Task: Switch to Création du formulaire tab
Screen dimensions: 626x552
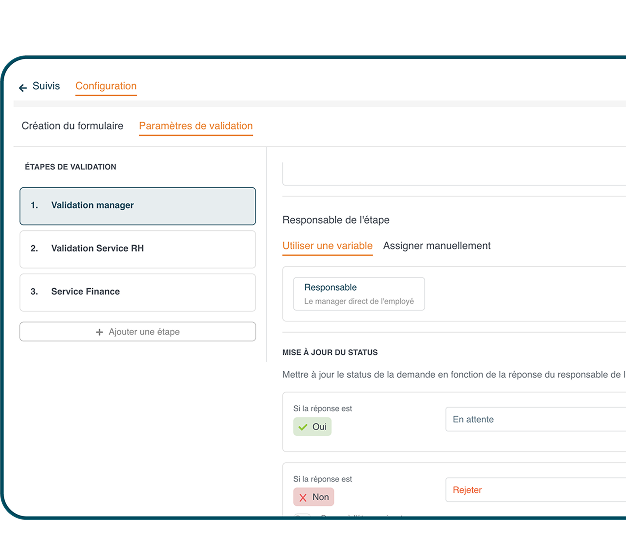Action: [72, 126]
